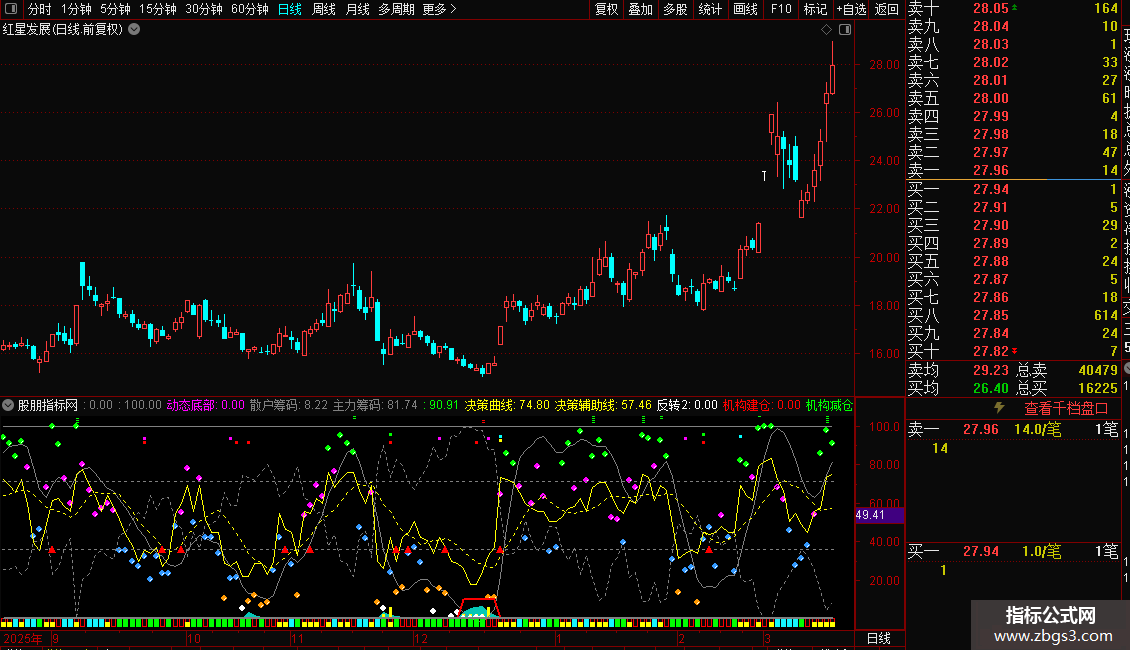The width and height of the screenshot is (1130, 650).
Task: Expand the 更多 period options
Action: tap(440, 9)
